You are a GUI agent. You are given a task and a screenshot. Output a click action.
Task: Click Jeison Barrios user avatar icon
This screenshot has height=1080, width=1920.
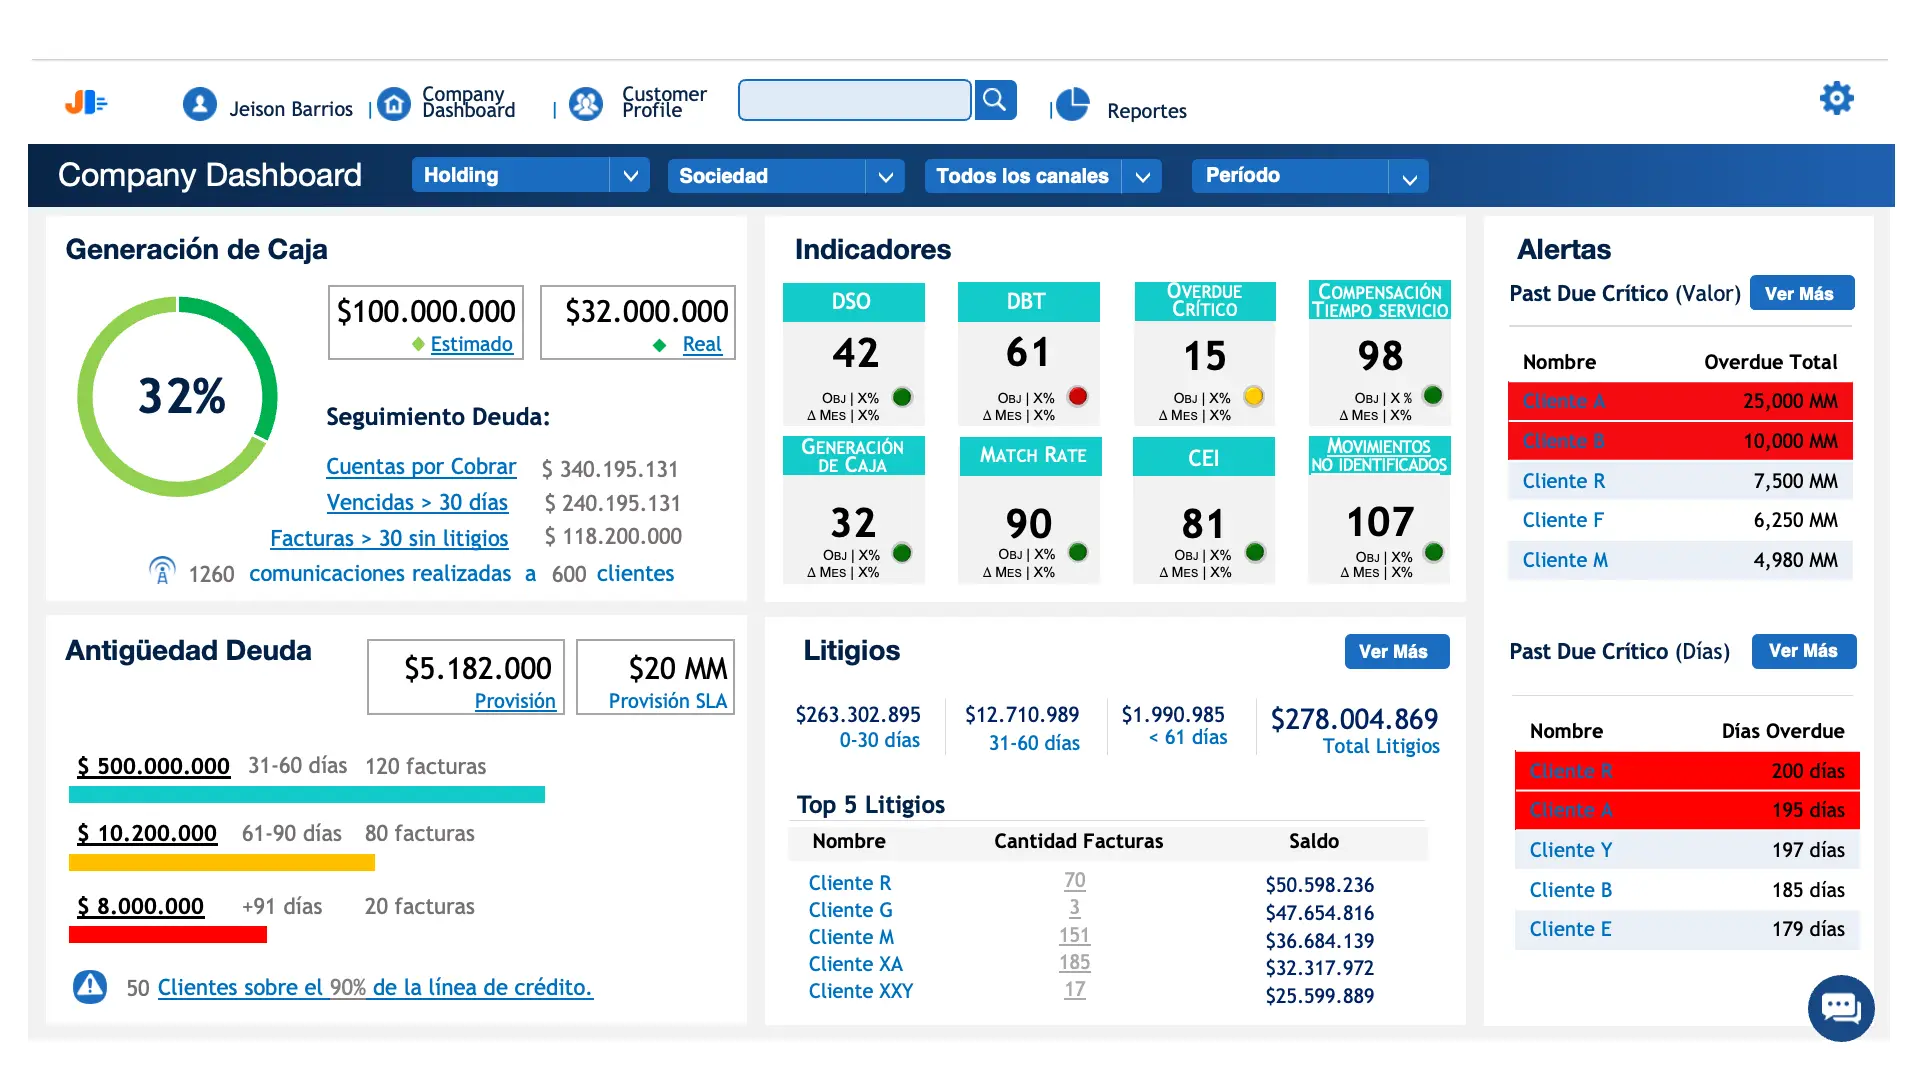pyautogui.click(x=200, y=104)
